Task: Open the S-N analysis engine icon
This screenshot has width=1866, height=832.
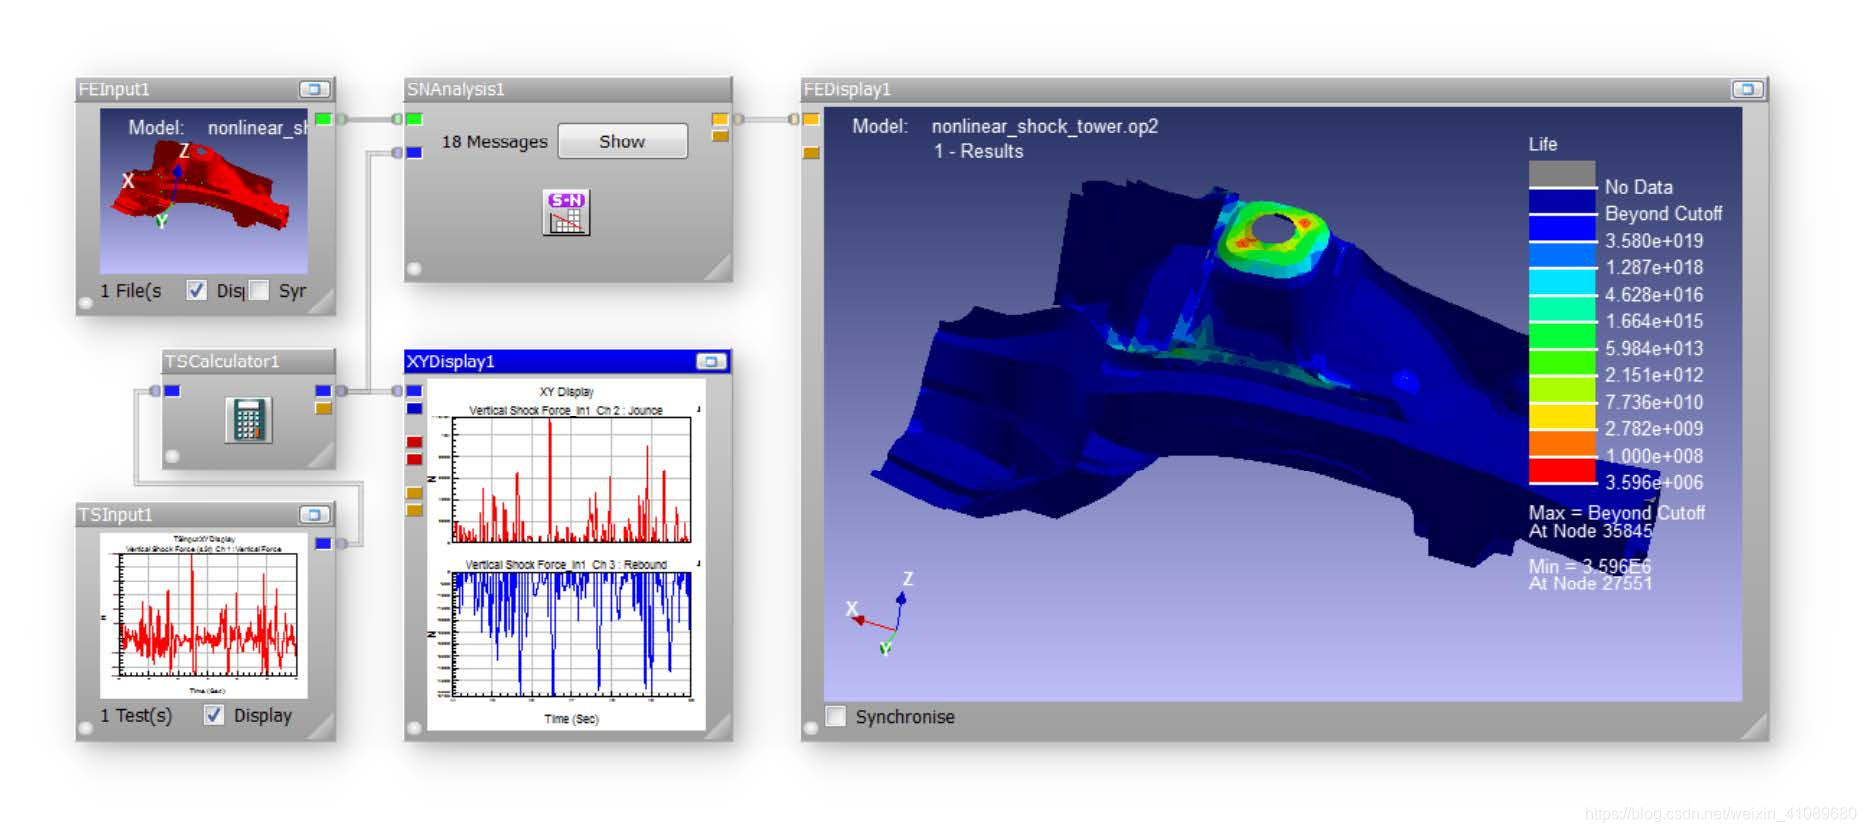Action: click(x=566, y=212)
